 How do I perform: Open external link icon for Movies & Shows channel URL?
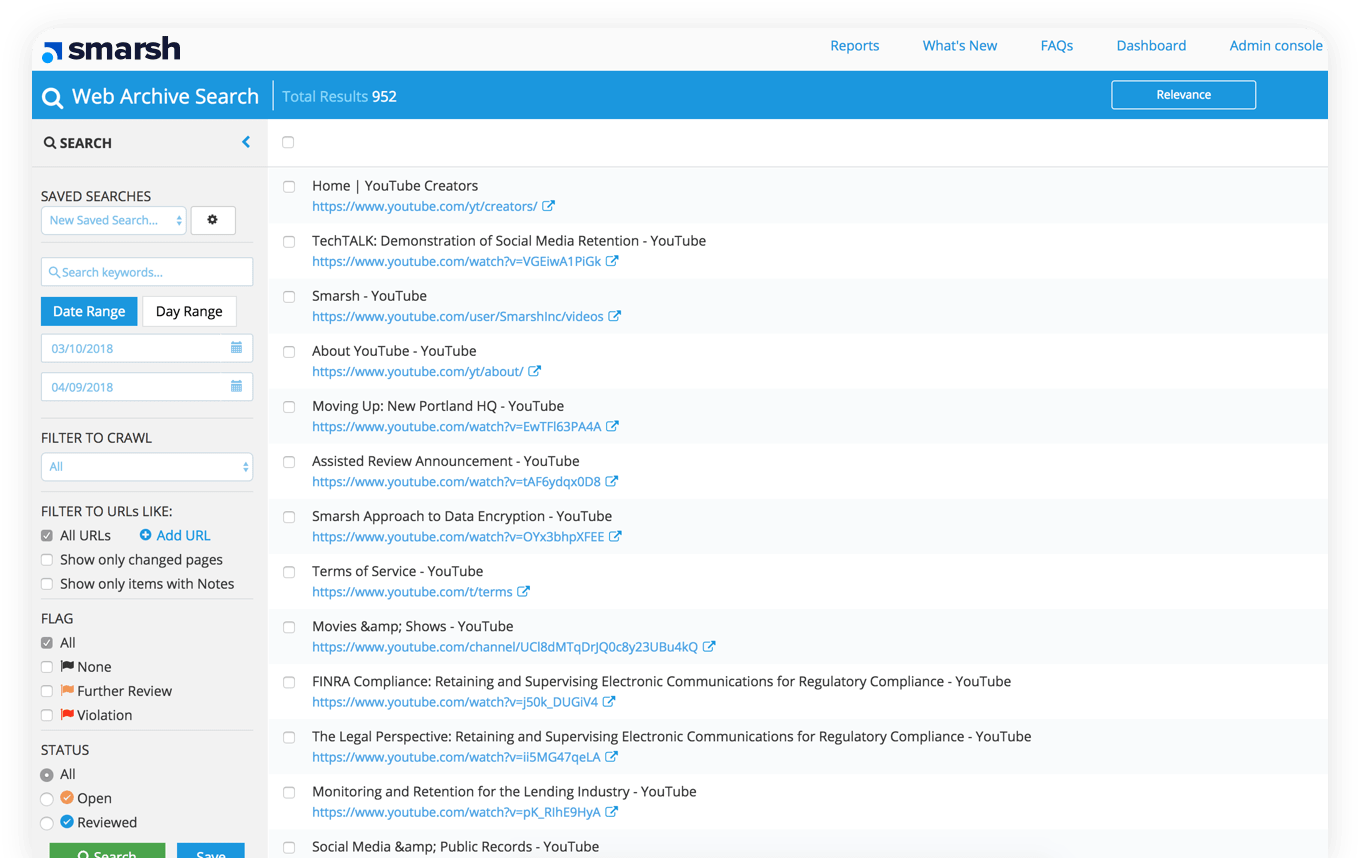[x=709, y=646]
